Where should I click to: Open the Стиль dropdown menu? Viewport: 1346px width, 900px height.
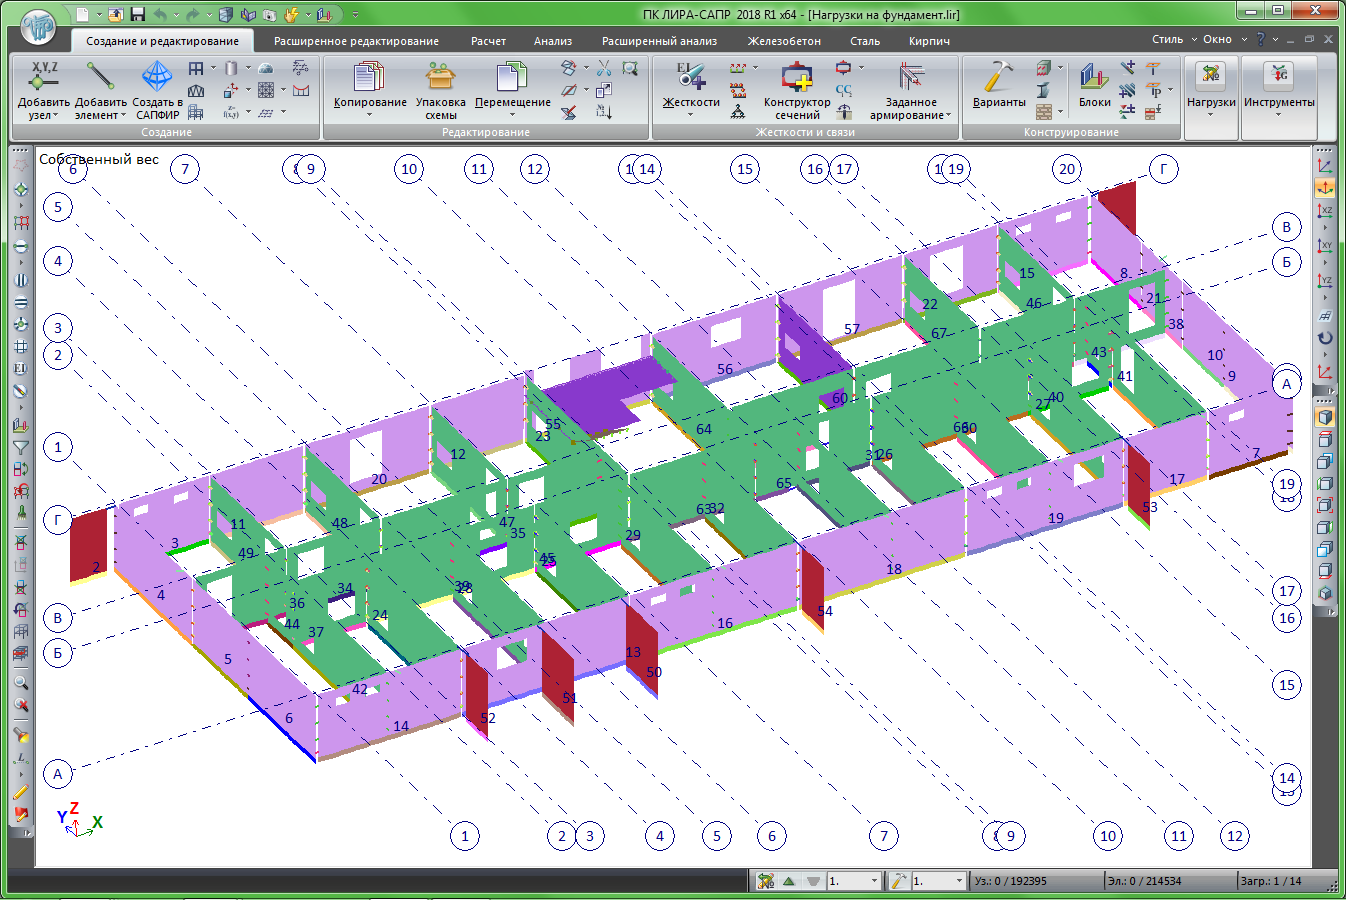1173,40
